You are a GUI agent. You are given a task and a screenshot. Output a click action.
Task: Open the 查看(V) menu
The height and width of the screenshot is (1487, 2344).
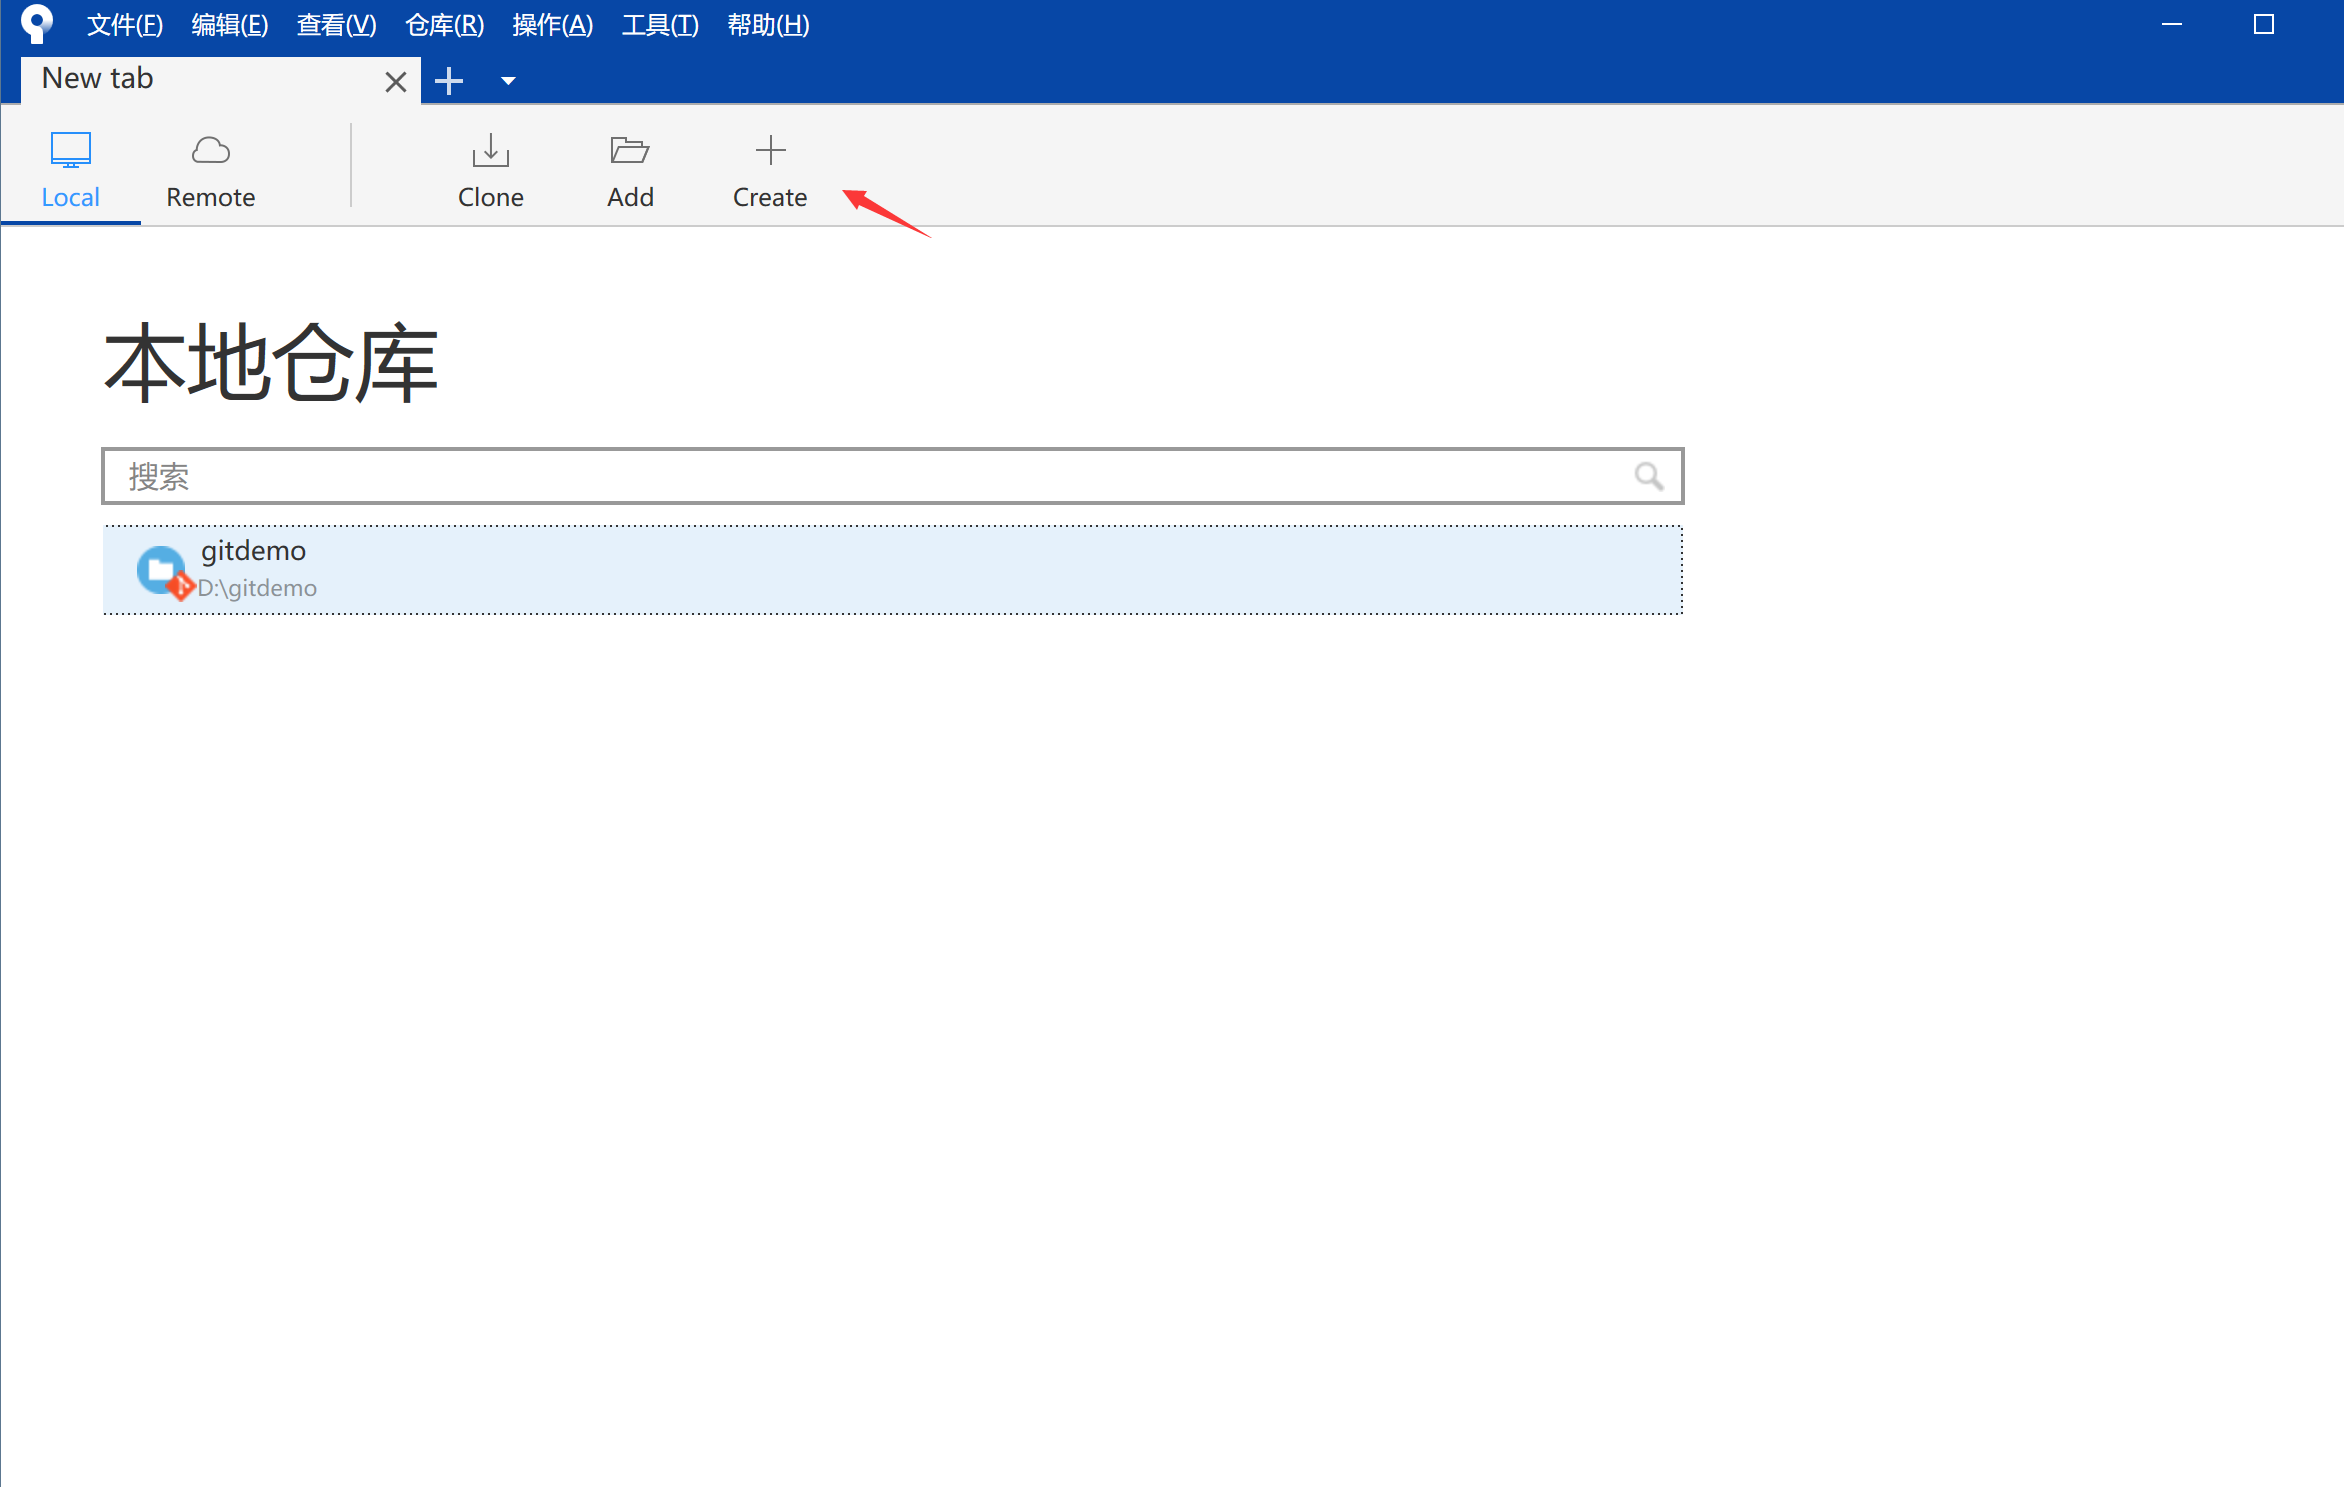click(x=336, y=25)
